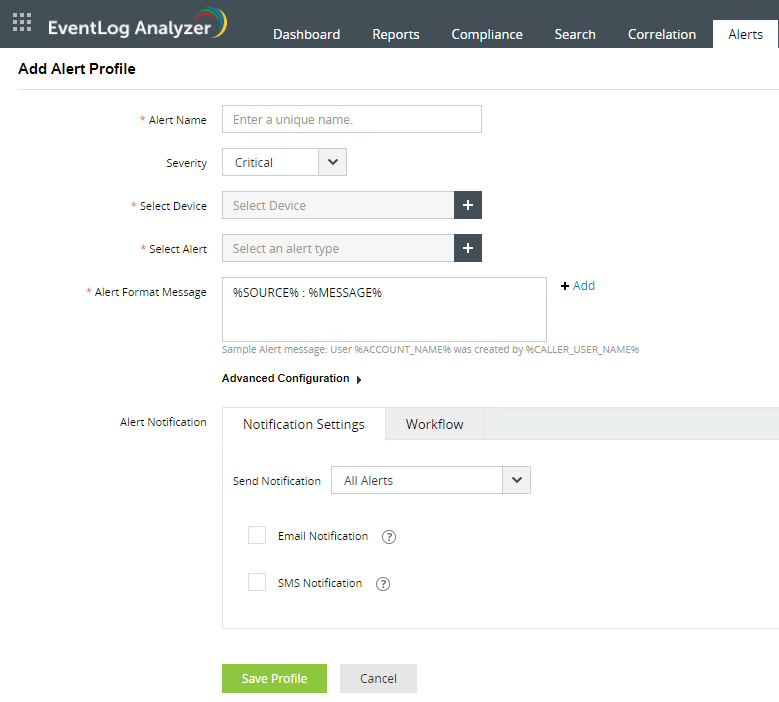779x702 pixels.
Task: Open SMS Notification help icon
Action: (383, 584)
